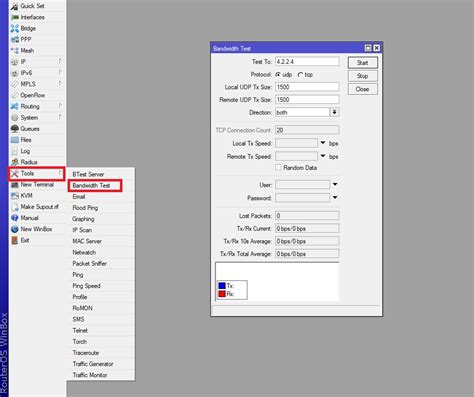Select IP Scan from Tools menu

tap(82, 230)
